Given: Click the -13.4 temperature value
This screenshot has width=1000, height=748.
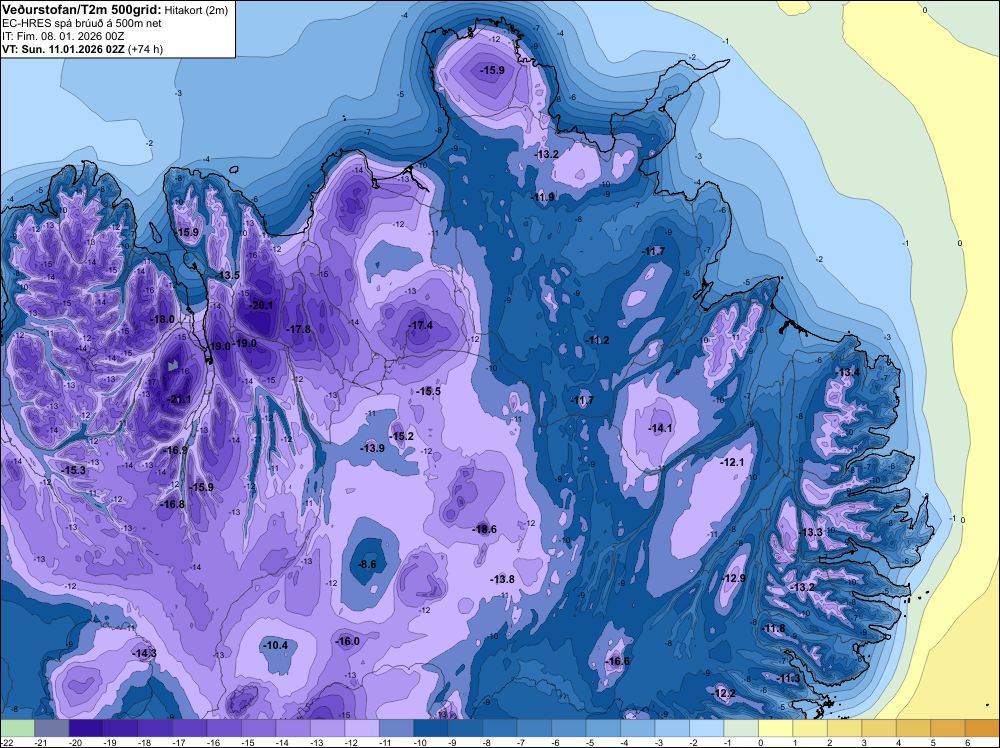Looking at the screenshot, I should (848, 373).
